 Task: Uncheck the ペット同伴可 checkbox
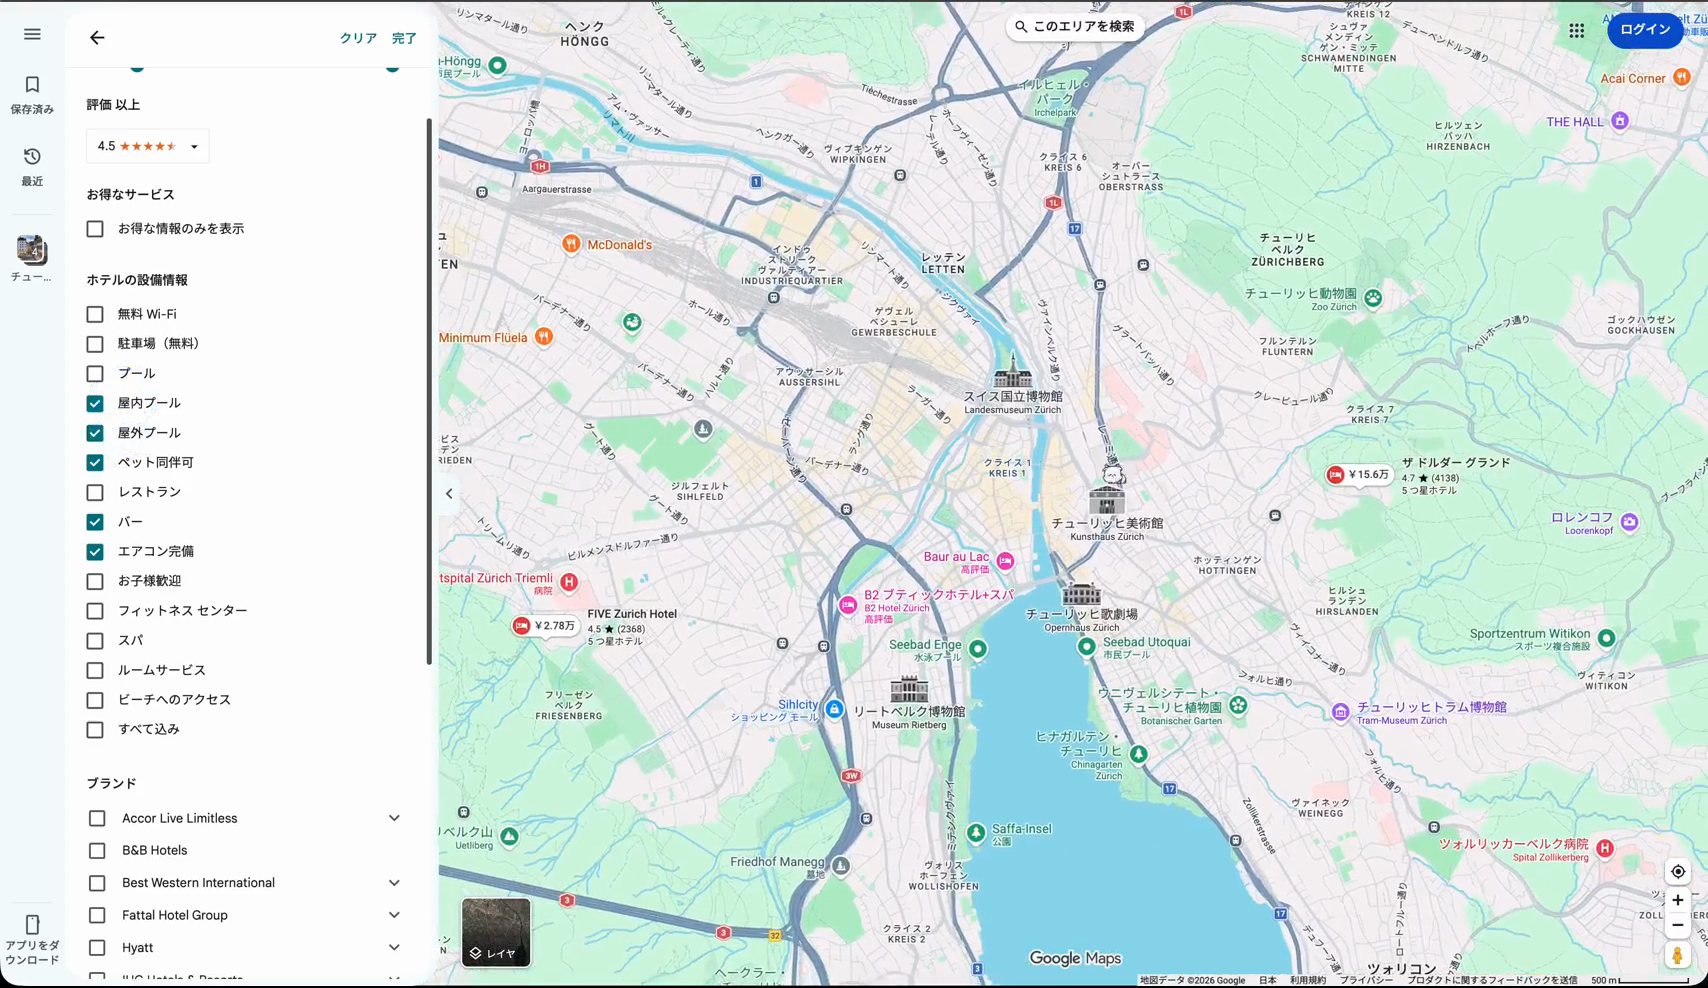(95, 463)
